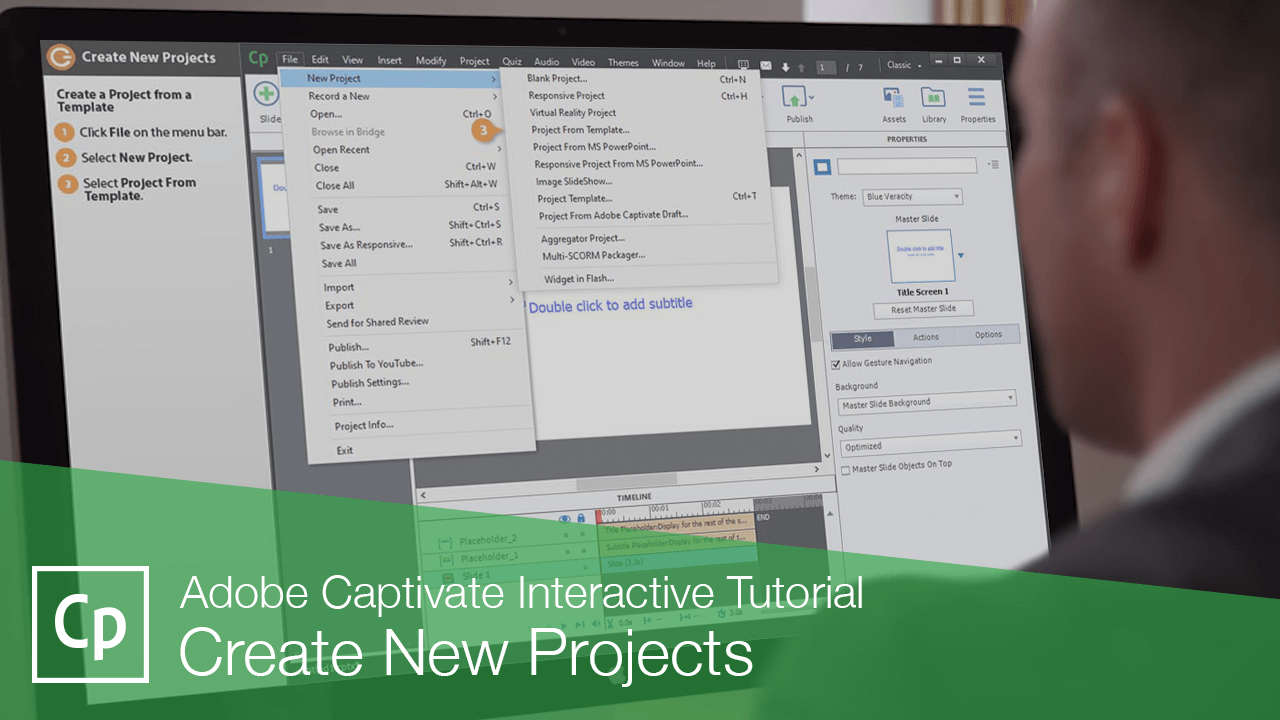Open the Background dropdown for Master Slide Background
The height and width of the screenshot is (720, 1280).
(x=926, y=402)
